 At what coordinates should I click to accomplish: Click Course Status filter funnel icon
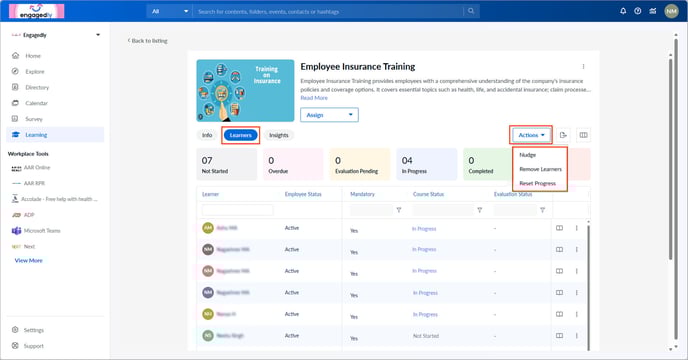click(480, 210)
